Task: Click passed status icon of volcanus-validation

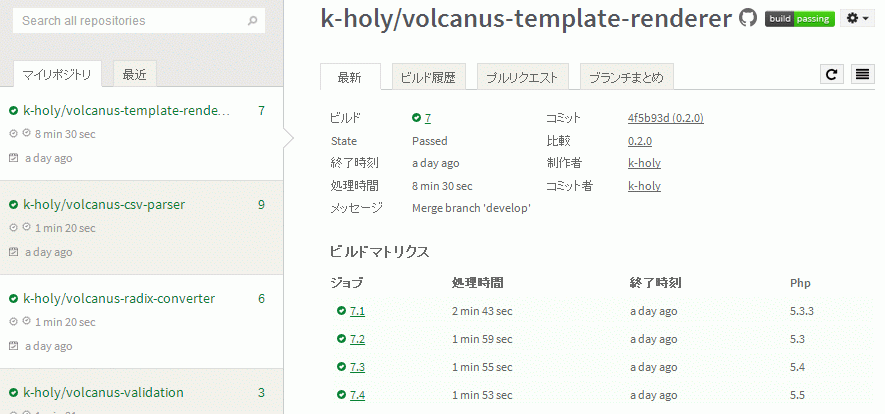Action: pos(14,393)
